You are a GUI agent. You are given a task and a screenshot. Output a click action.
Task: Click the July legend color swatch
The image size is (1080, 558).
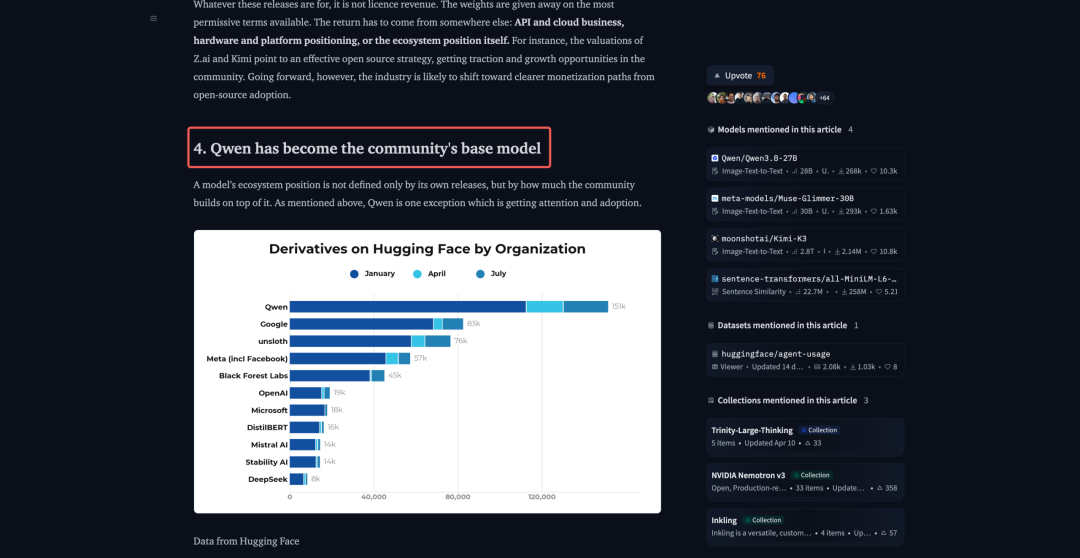pos(480,274)
